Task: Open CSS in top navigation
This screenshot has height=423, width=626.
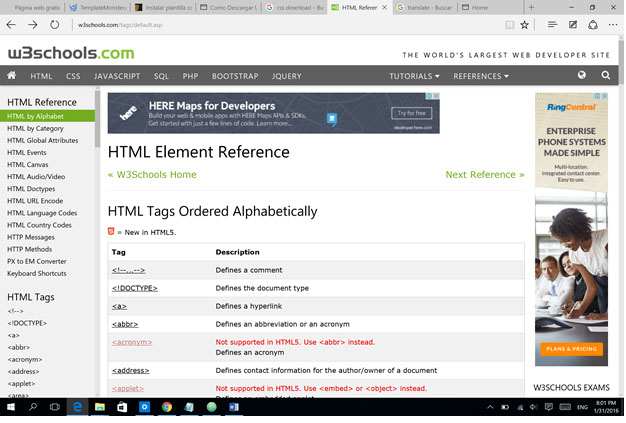Action: [x=73, y=76]
